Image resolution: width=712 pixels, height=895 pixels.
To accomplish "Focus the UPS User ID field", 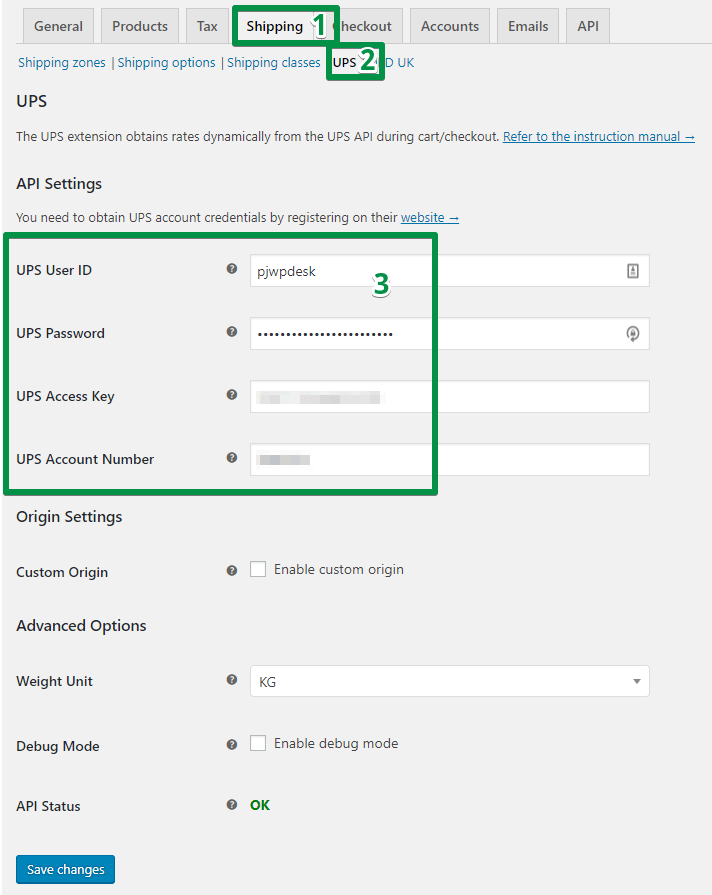I will [449, 271].
